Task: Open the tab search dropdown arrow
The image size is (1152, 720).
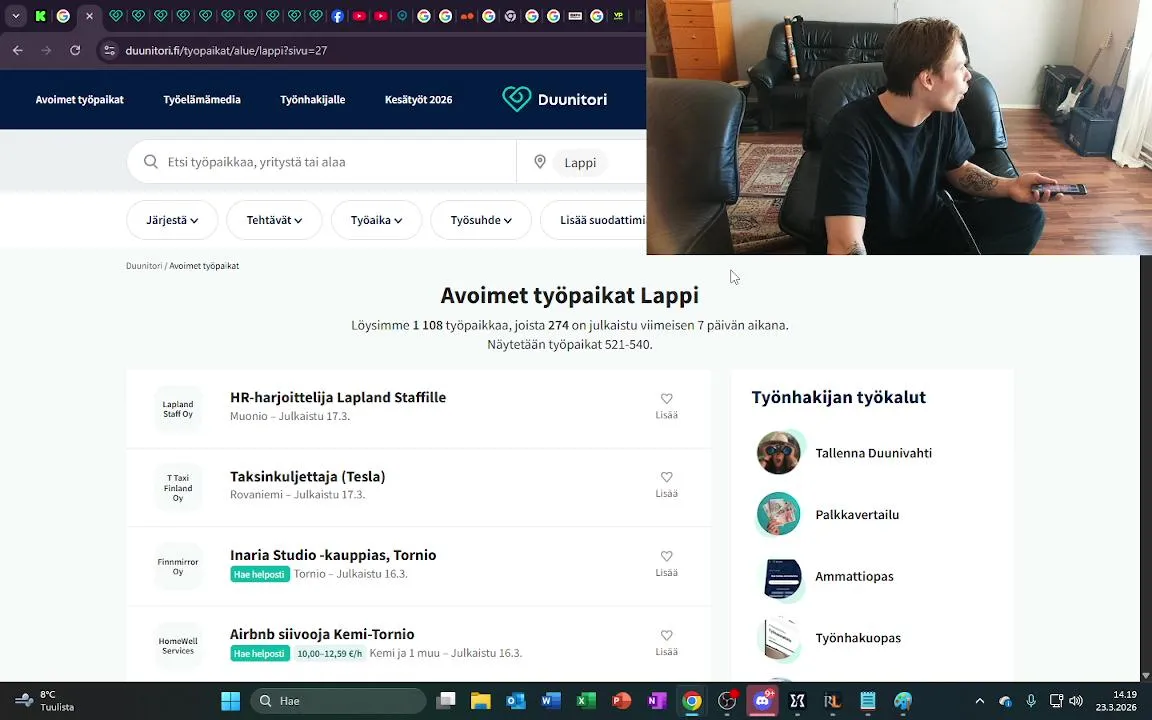Action: tap(15, 15)
